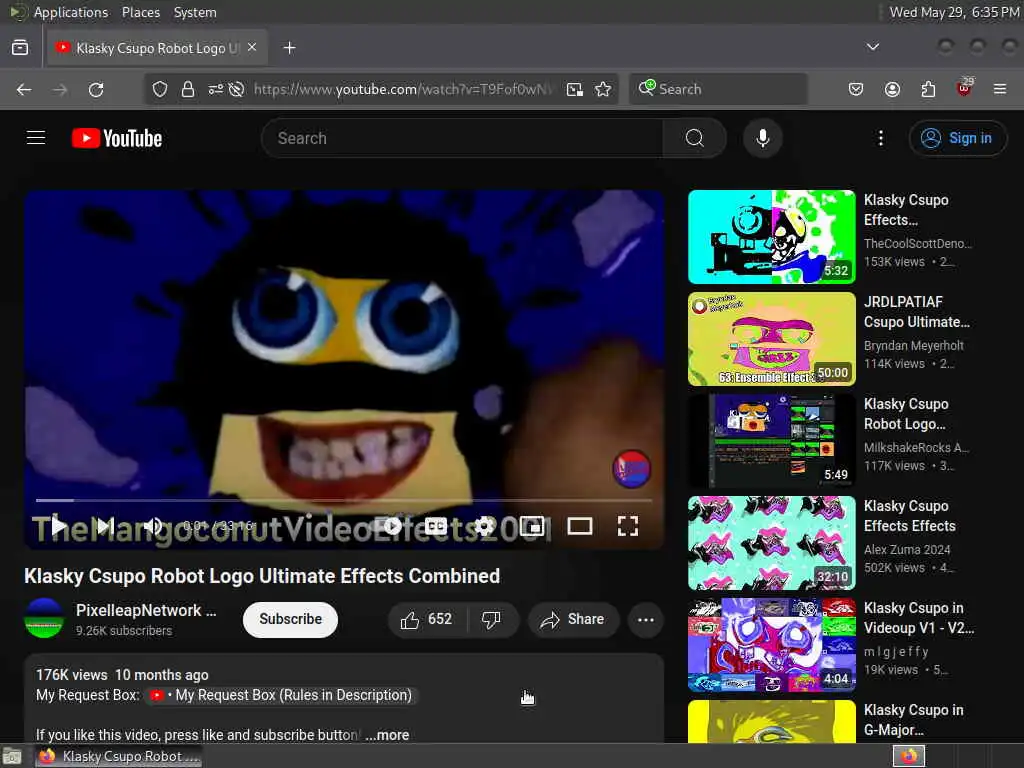Sign in to YouTube
Viewport: 1024px width, 768px height.
tap(957, 138)
